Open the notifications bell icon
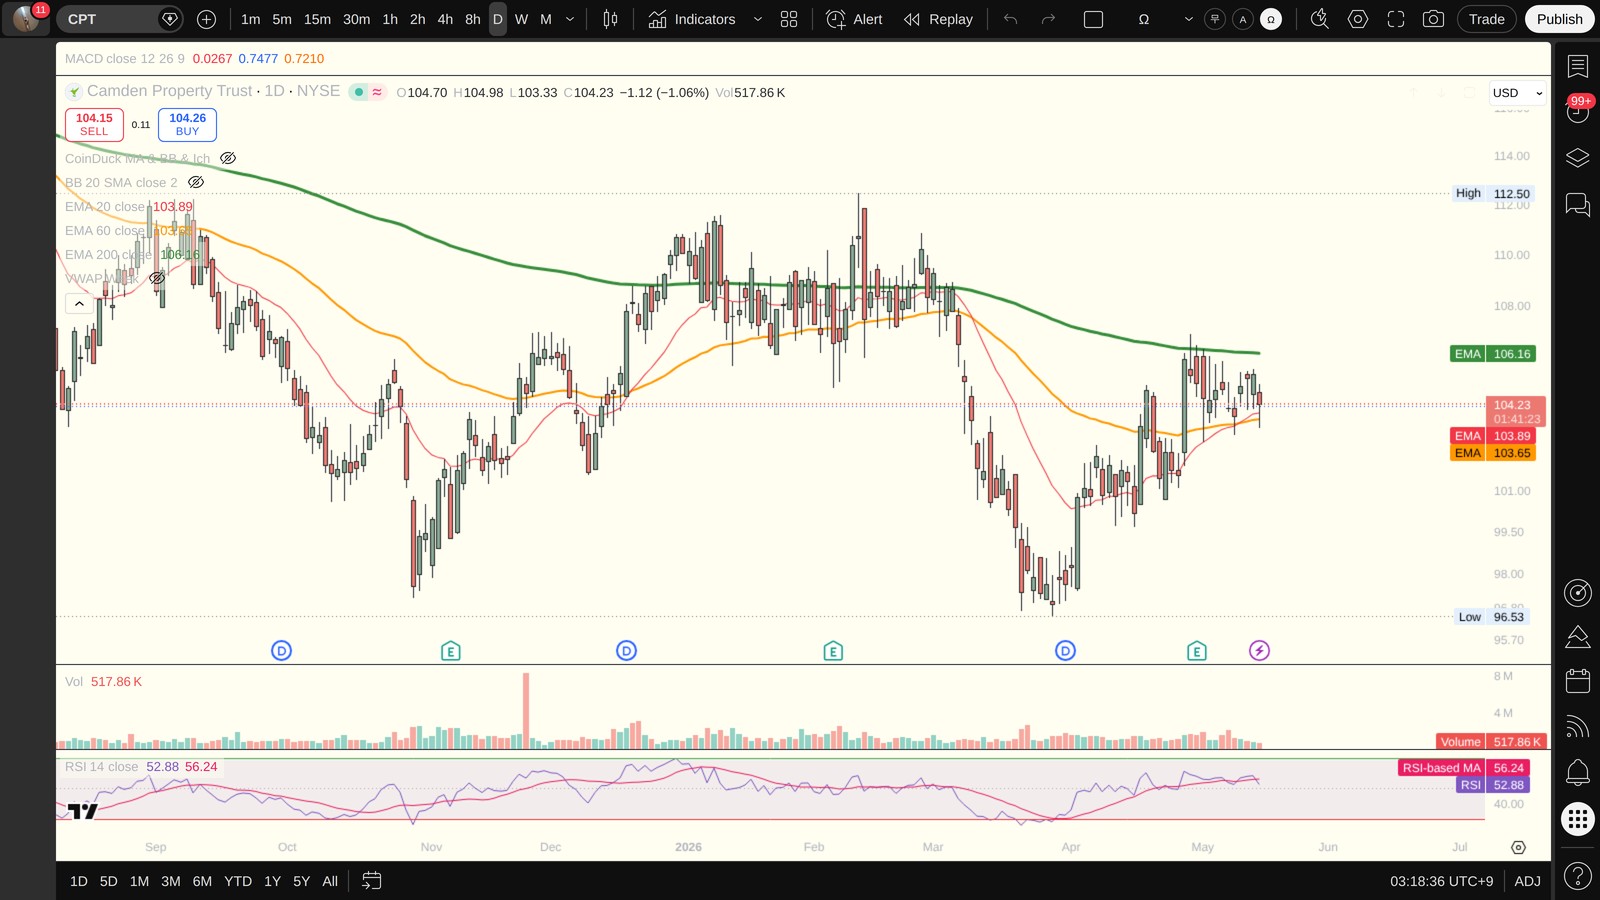The height and width of the screenshot is (900, 1600). click(x=1578, y=772)
